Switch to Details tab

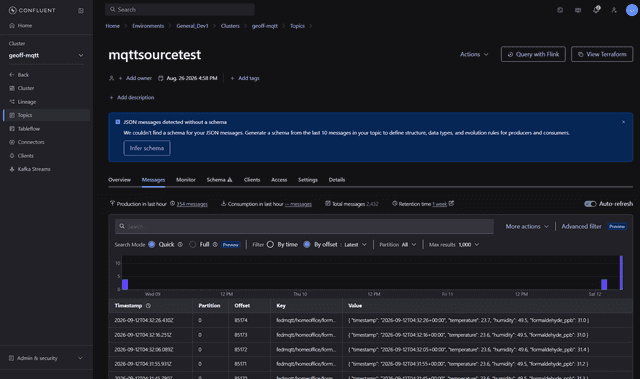(337, 180)
